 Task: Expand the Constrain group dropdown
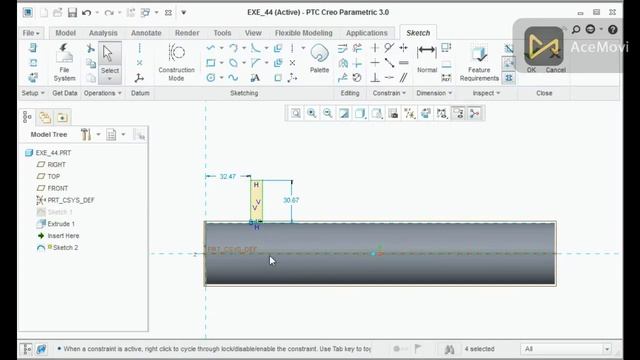click(x=389, y=93)
